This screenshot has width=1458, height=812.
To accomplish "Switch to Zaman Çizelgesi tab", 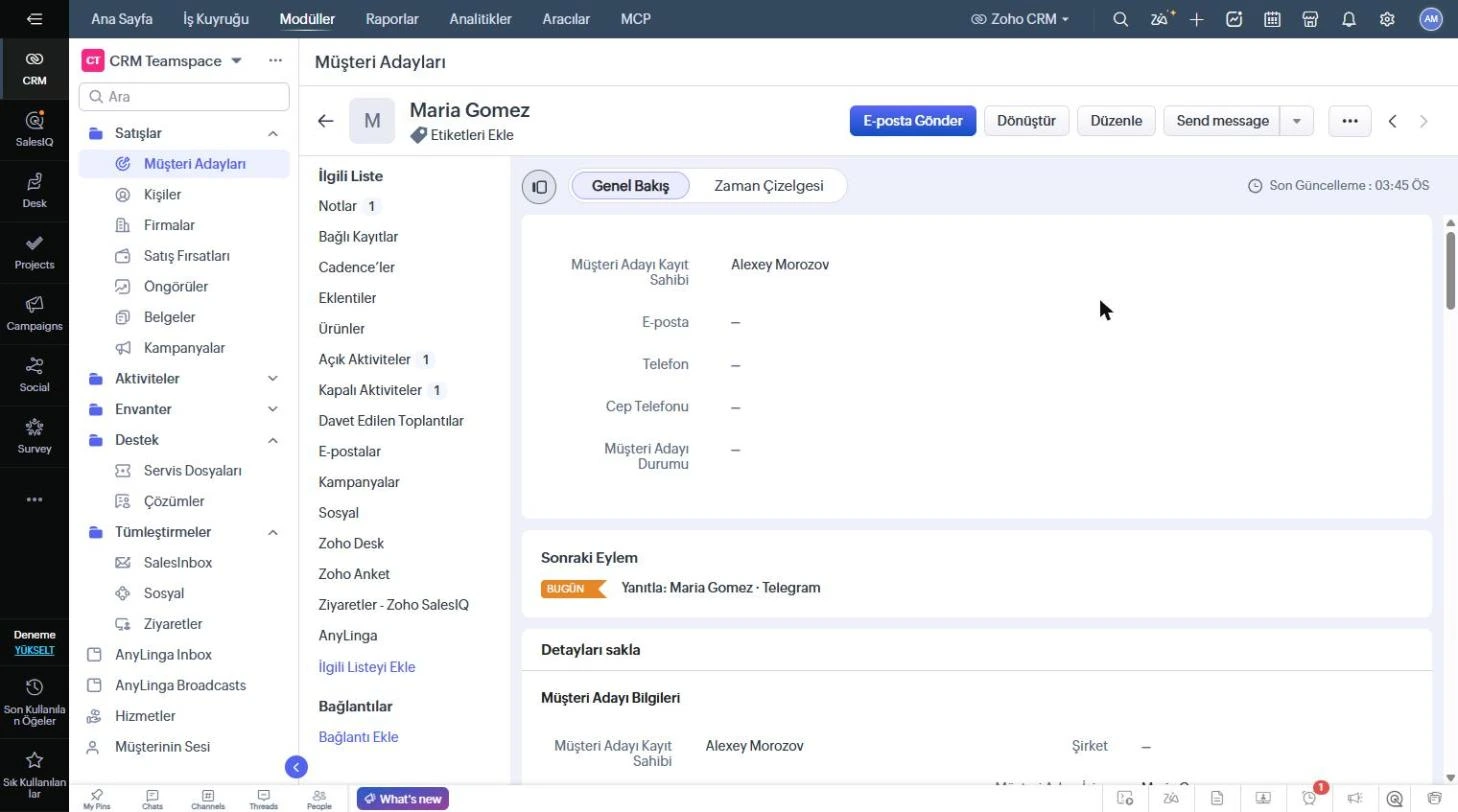I will [769, 186].
